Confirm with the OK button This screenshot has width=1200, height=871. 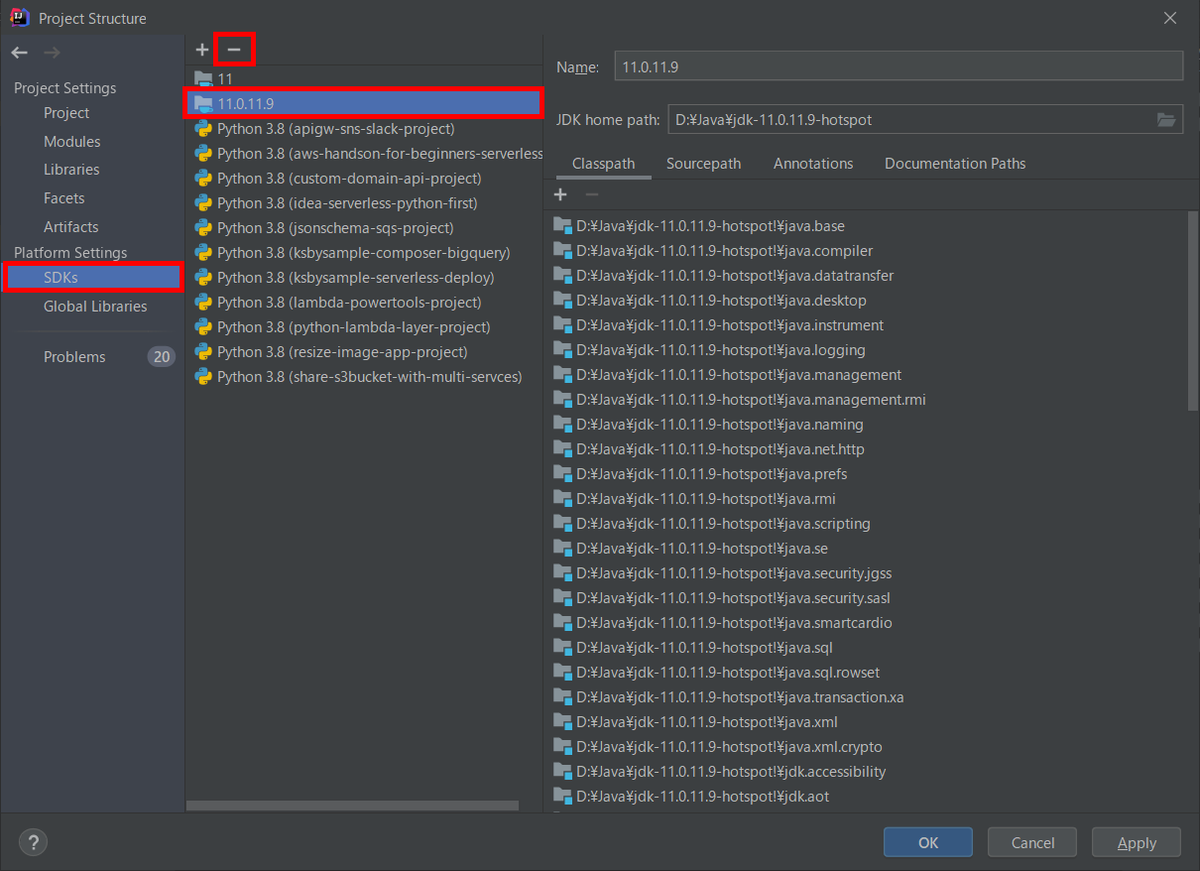(928, 843)
